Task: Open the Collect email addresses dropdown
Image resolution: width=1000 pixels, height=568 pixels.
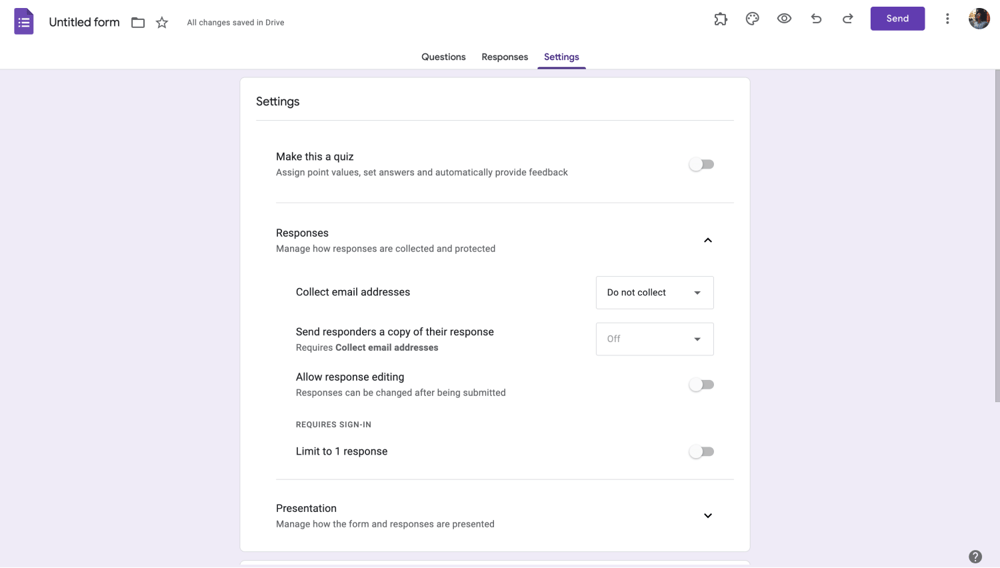Action: click(654, 293)
